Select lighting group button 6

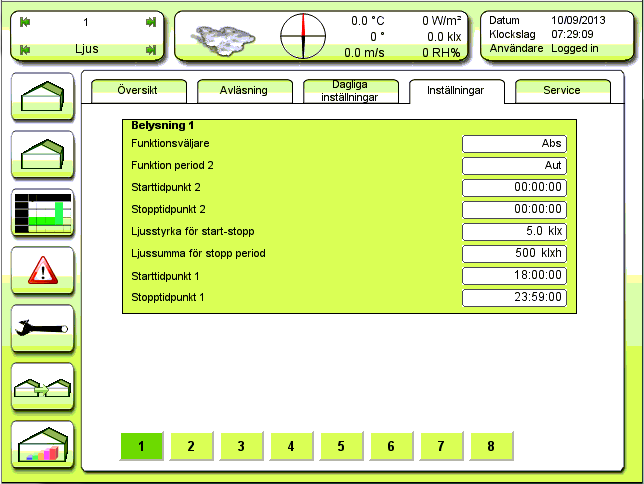click(391, 446)
